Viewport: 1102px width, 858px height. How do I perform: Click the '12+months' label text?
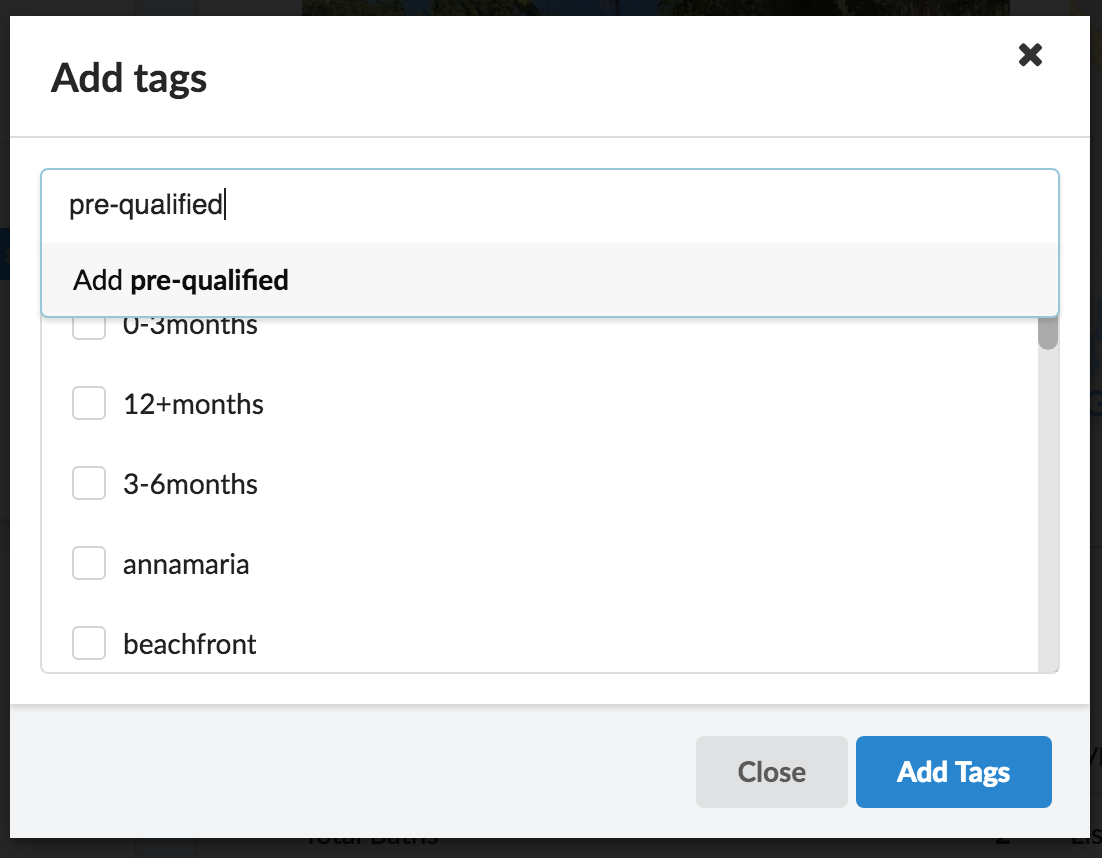193,404
